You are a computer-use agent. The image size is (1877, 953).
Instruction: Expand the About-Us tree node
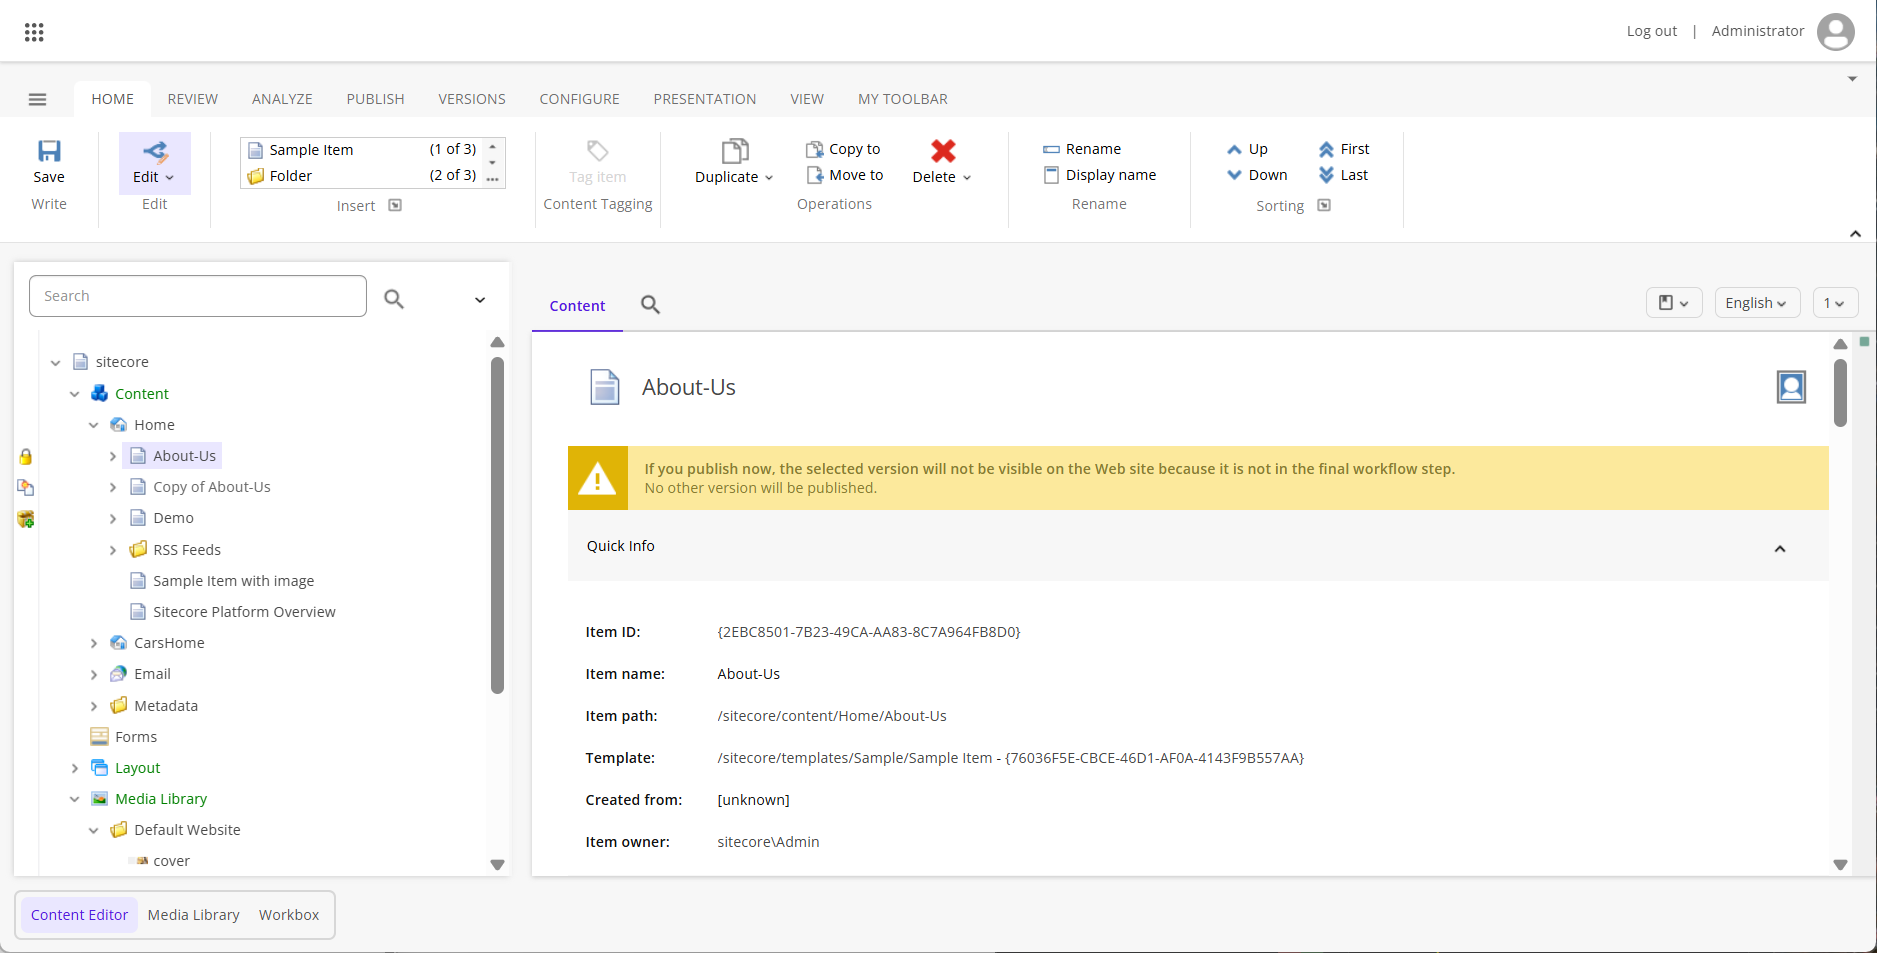[x=113, y=456]
